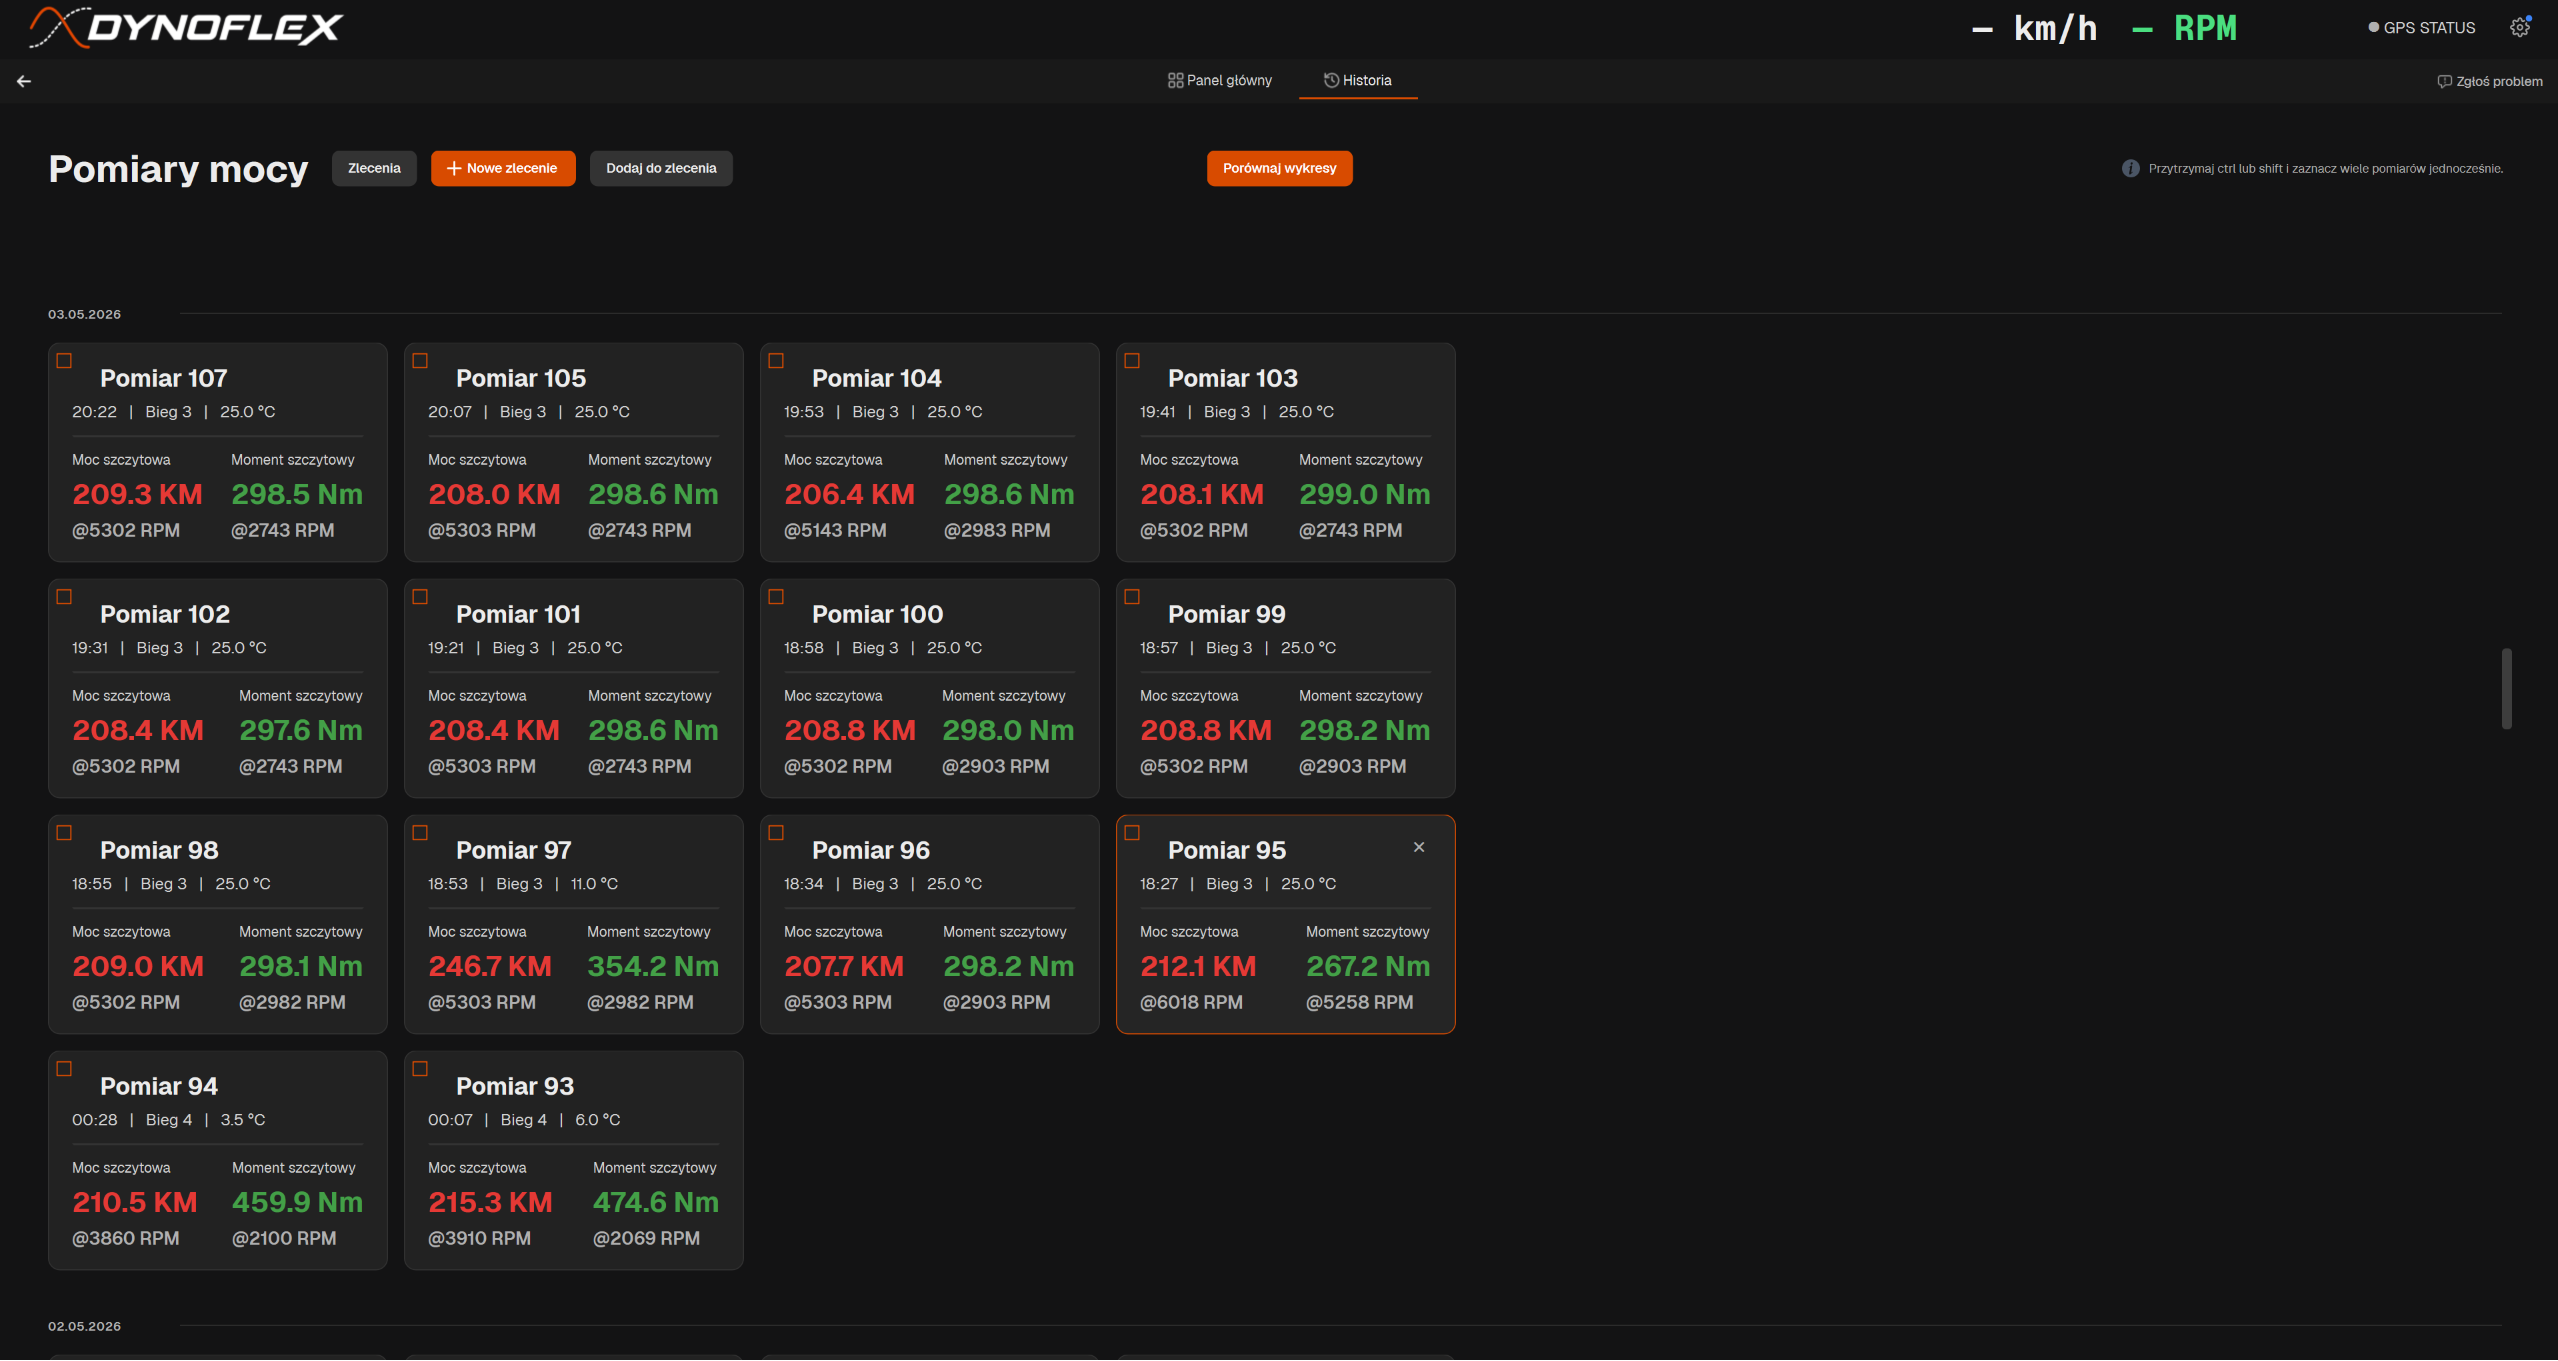Screen dimensions: 2558x1361
Task: Click the Dynoflex logo
Action: click(186, 27)
